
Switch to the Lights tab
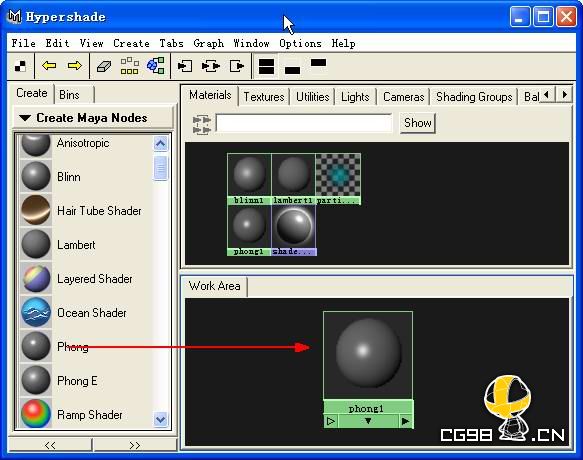(355, 97)
